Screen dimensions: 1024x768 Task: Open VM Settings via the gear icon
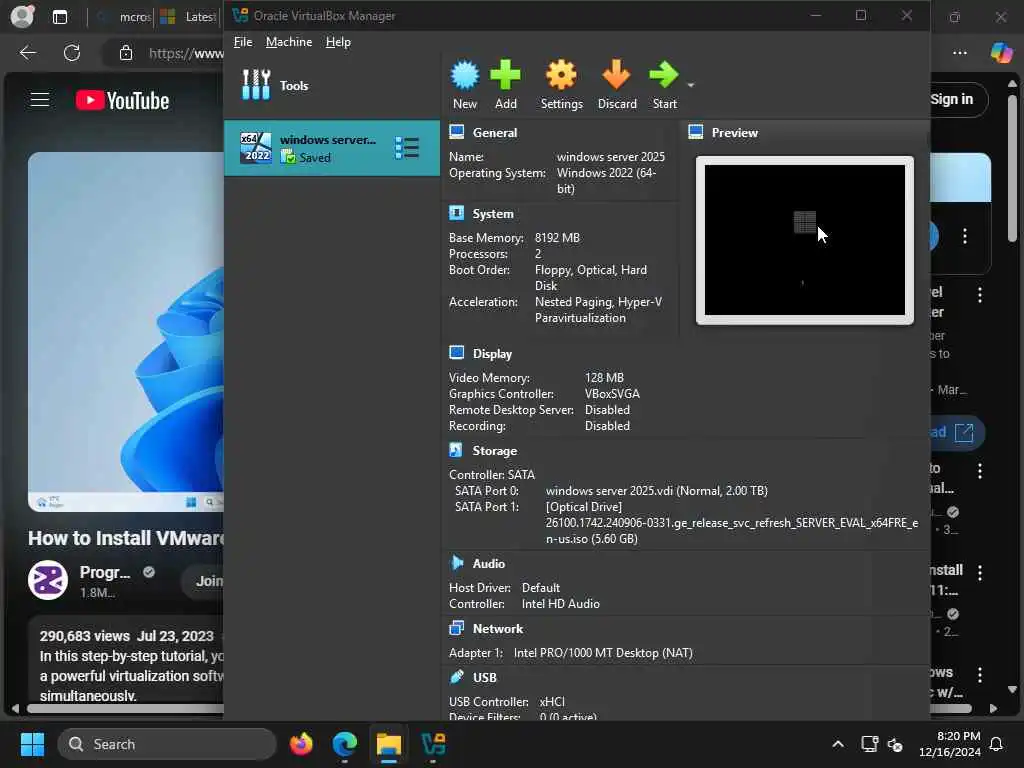click(561, 84)
